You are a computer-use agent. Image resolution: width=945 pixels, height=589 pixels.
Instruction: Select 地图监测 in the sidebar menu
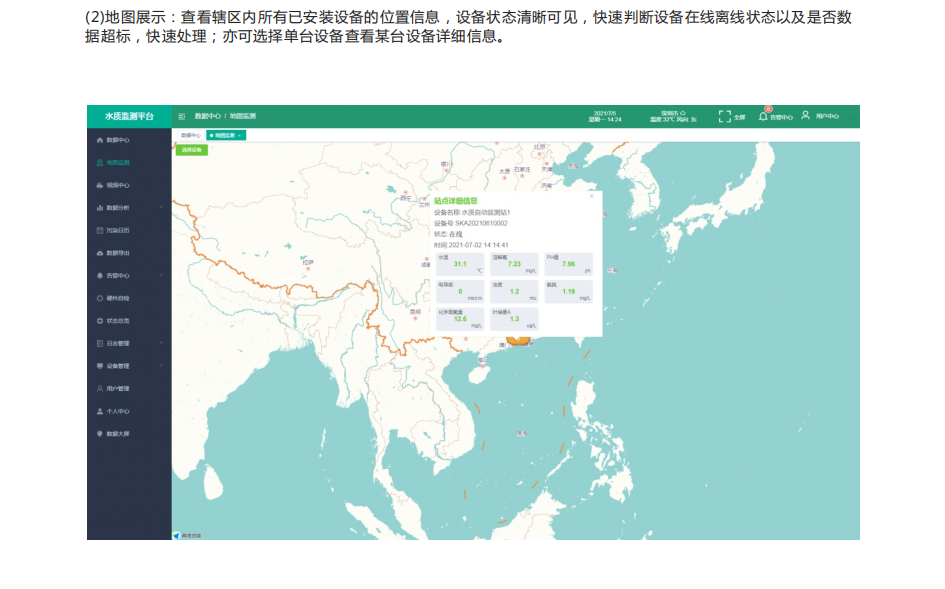[x=117, y=162]
